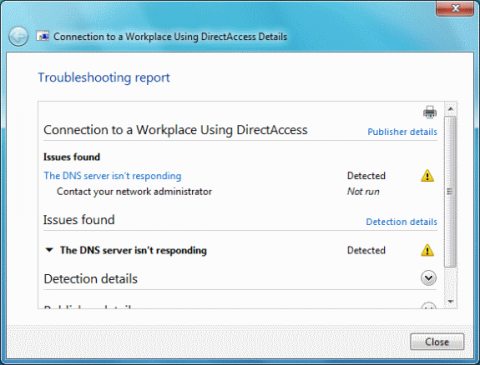Open the Publisher details link
This screenshot has width=480, height=365.
tap(402, 132)
